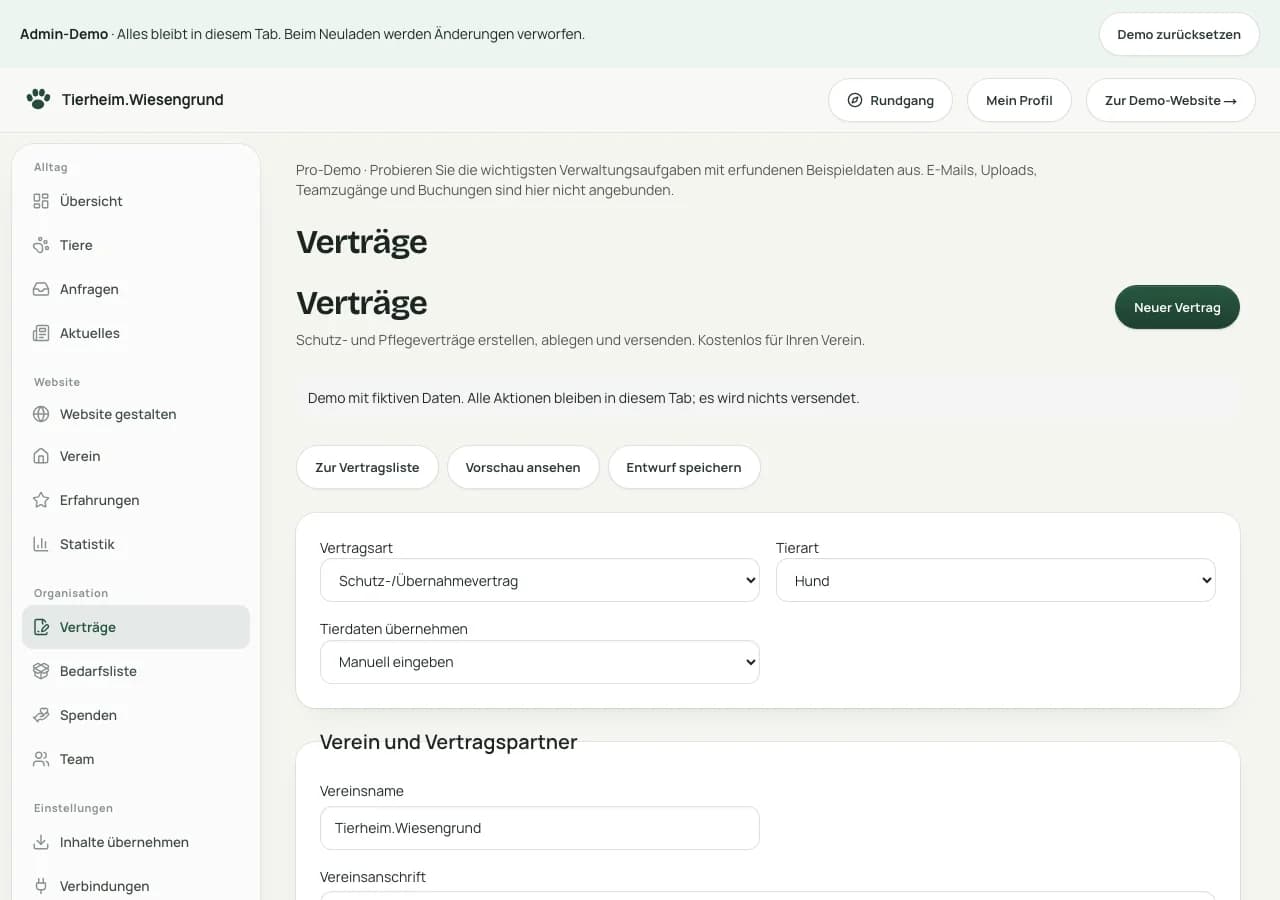Open Website gestalten
This screenshot has width=1280, height=900.
[136, 414]
